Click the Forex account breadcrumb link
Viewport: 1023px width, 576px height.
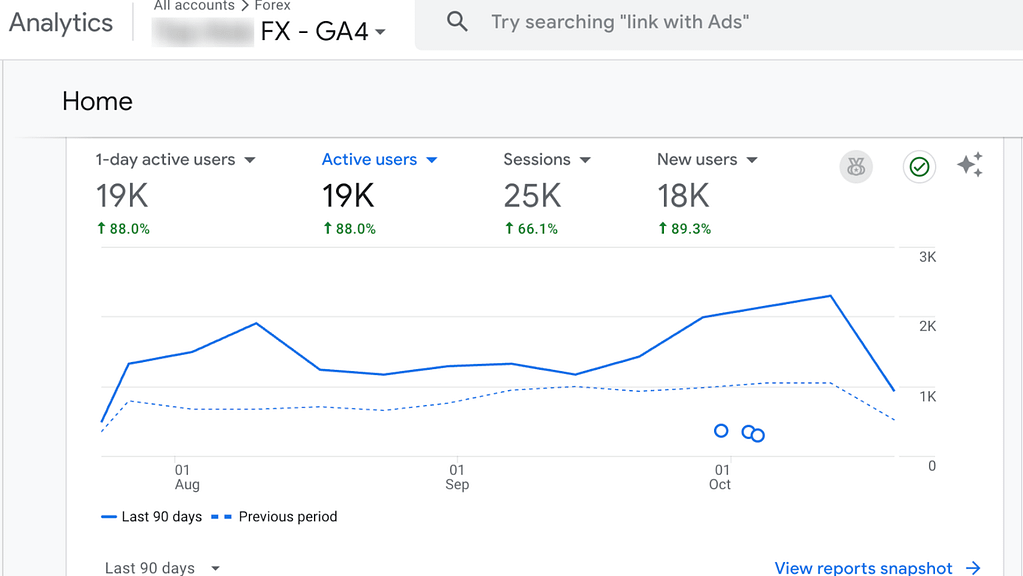271,5
